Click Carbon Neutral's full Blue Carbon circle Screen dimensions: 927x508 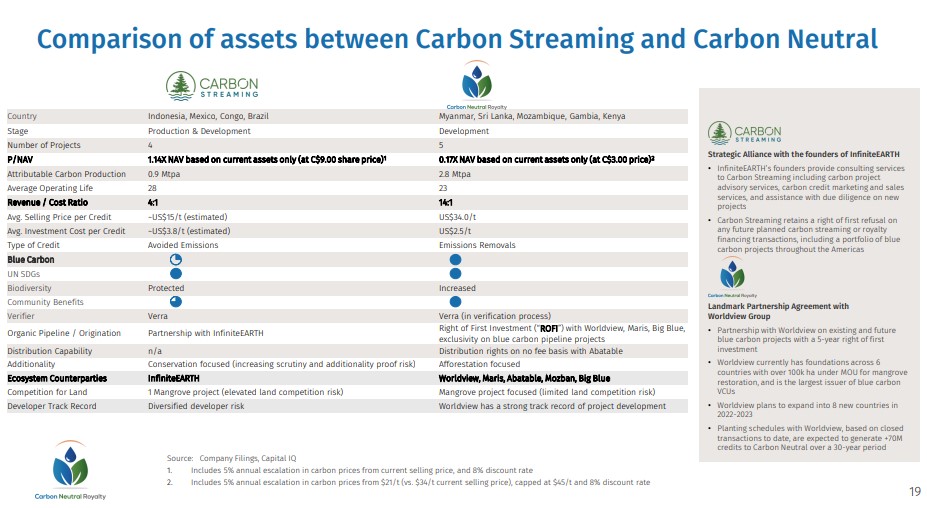tap(455, 260)
